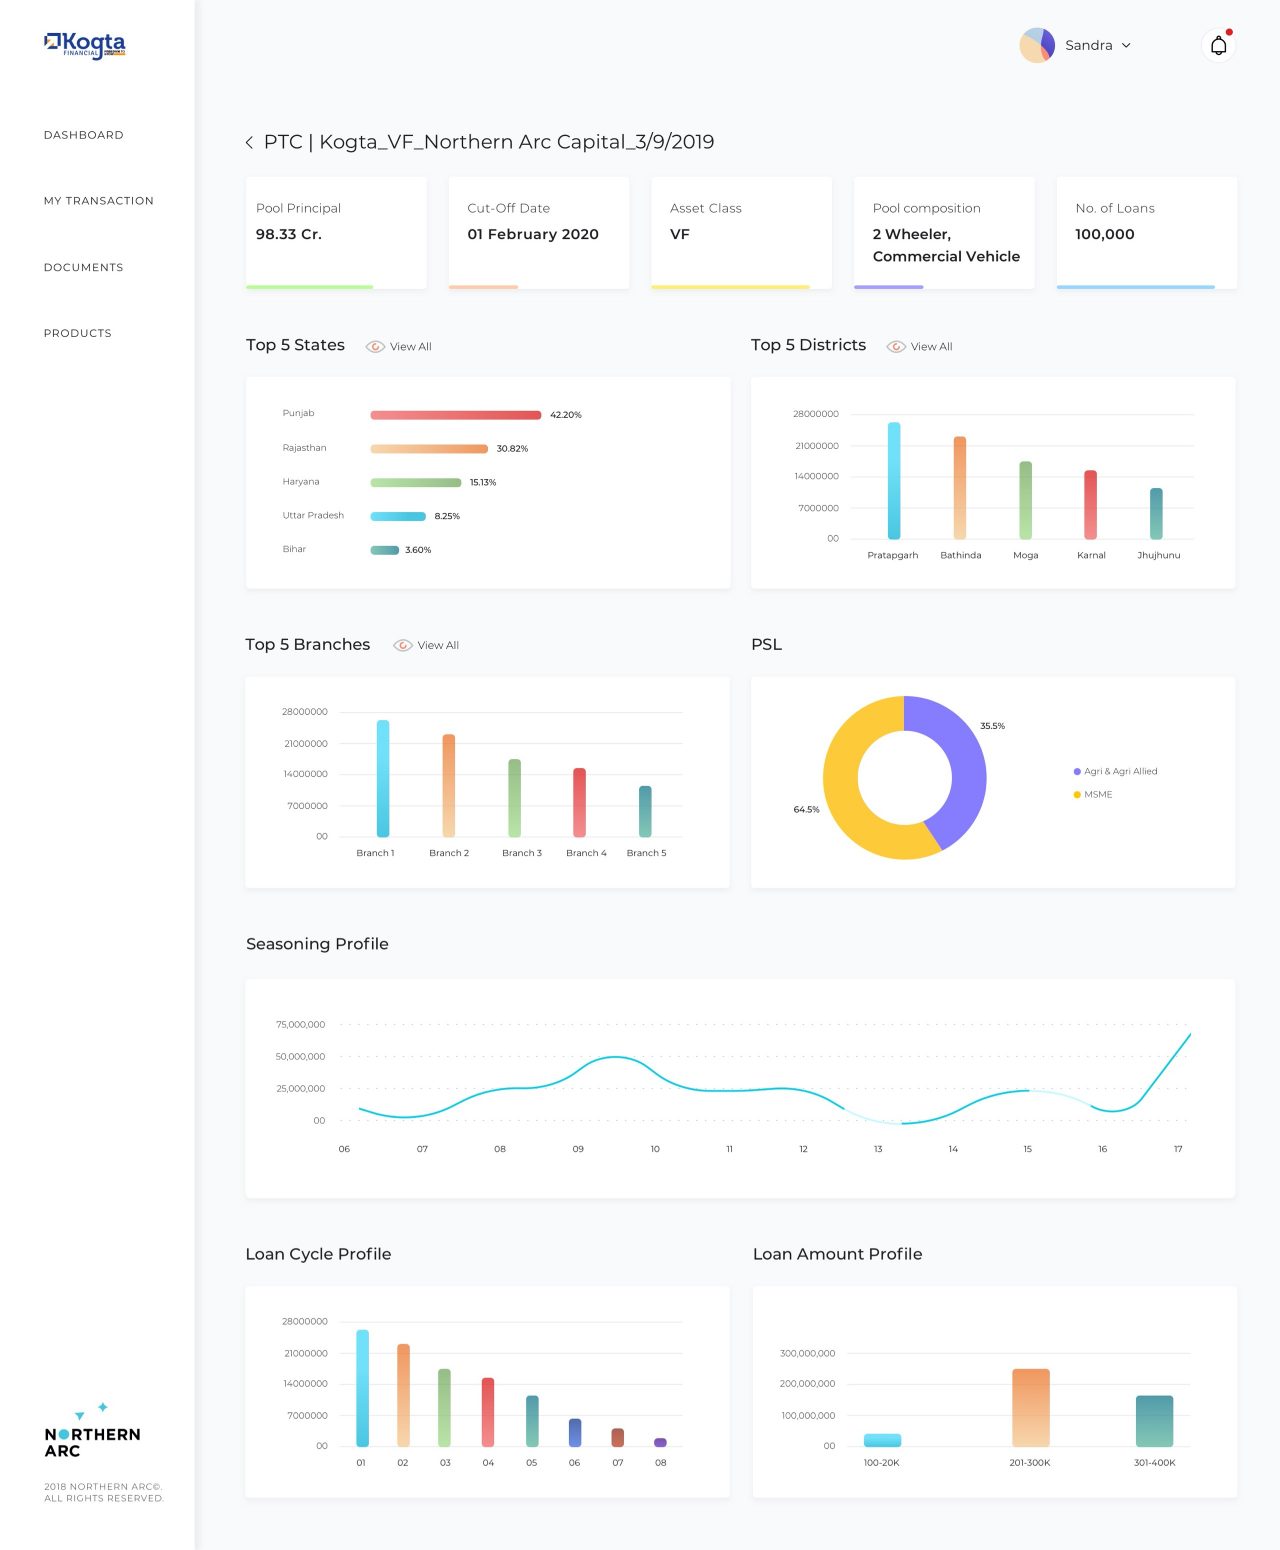Click View All link for Top 5 Districts

(932, 347)
